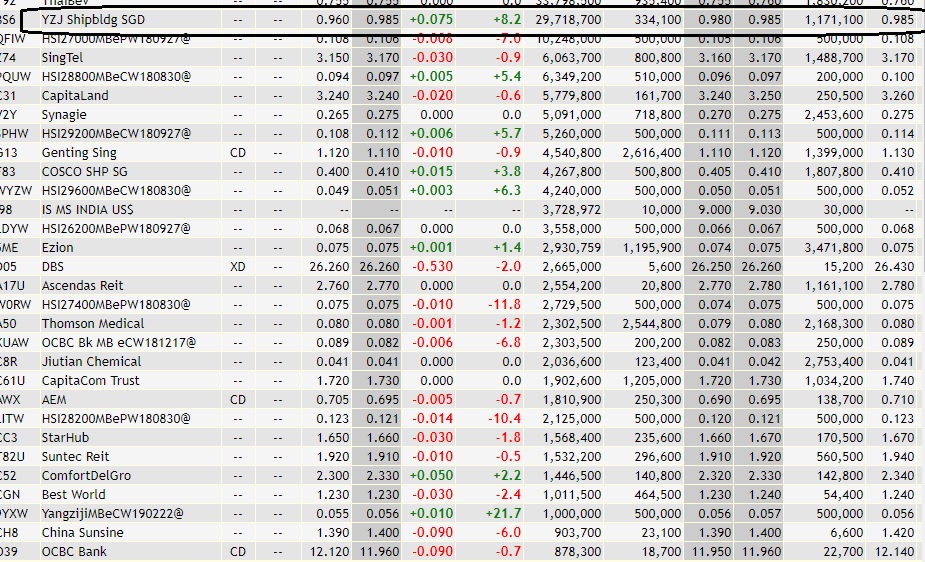Image resolution: width=925 pixels, height=562 pixels.
Task: Select the OCBC Bk MB eCW181217@ name
Action: (119, 343)
